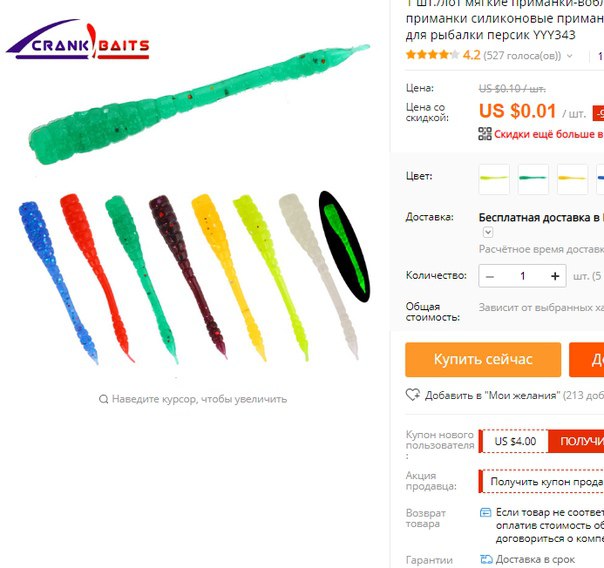Click the magnifier zoom hint icon

pyautogui.click(x=103, y=399)
